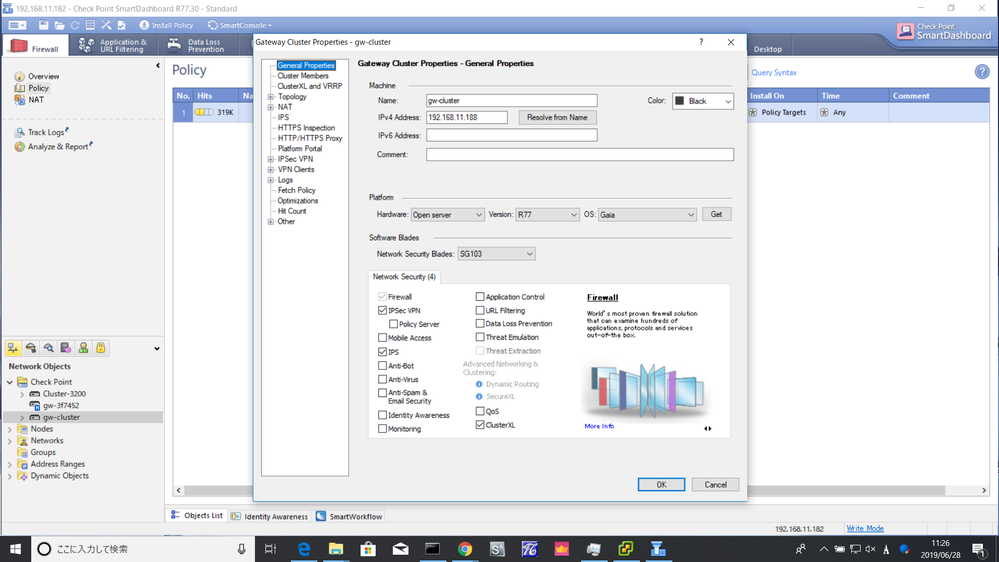
Task: Click the Refresh icon in top toolbar
Action: (x=75, y=25)
